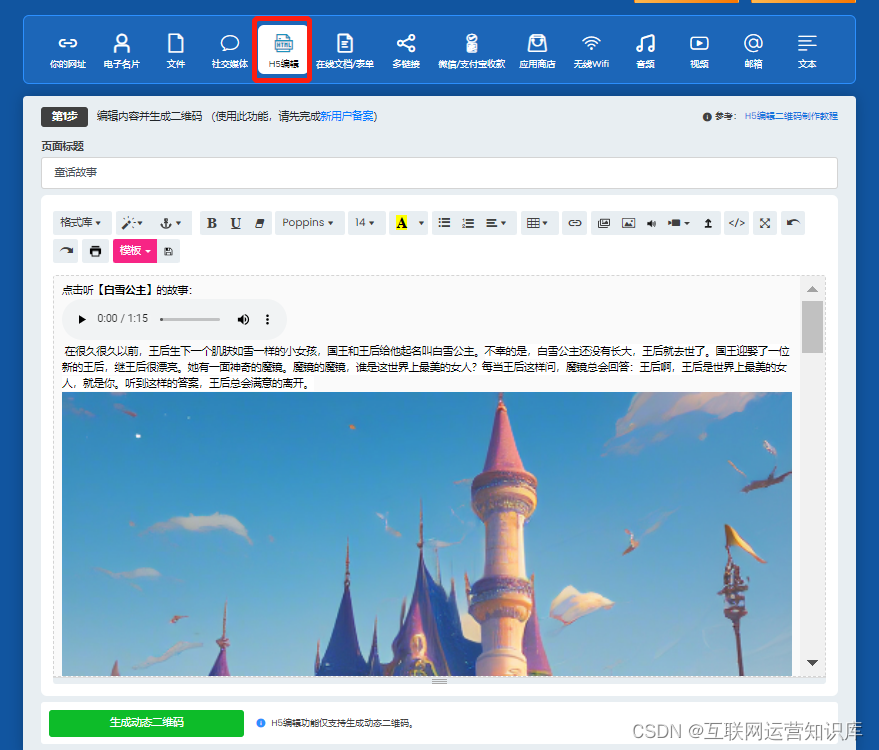
Task: Click the castle illustration image
Action: click(x=427, y=534)
